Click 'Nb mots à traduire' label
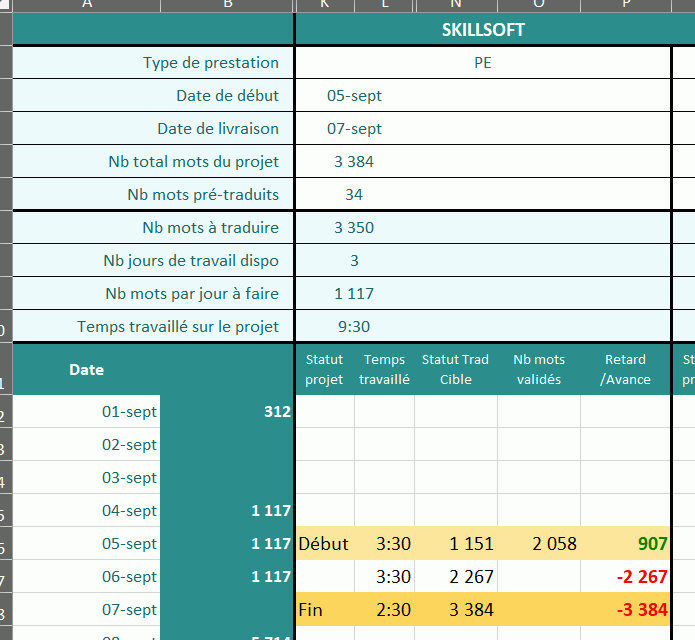 [211, 227]
